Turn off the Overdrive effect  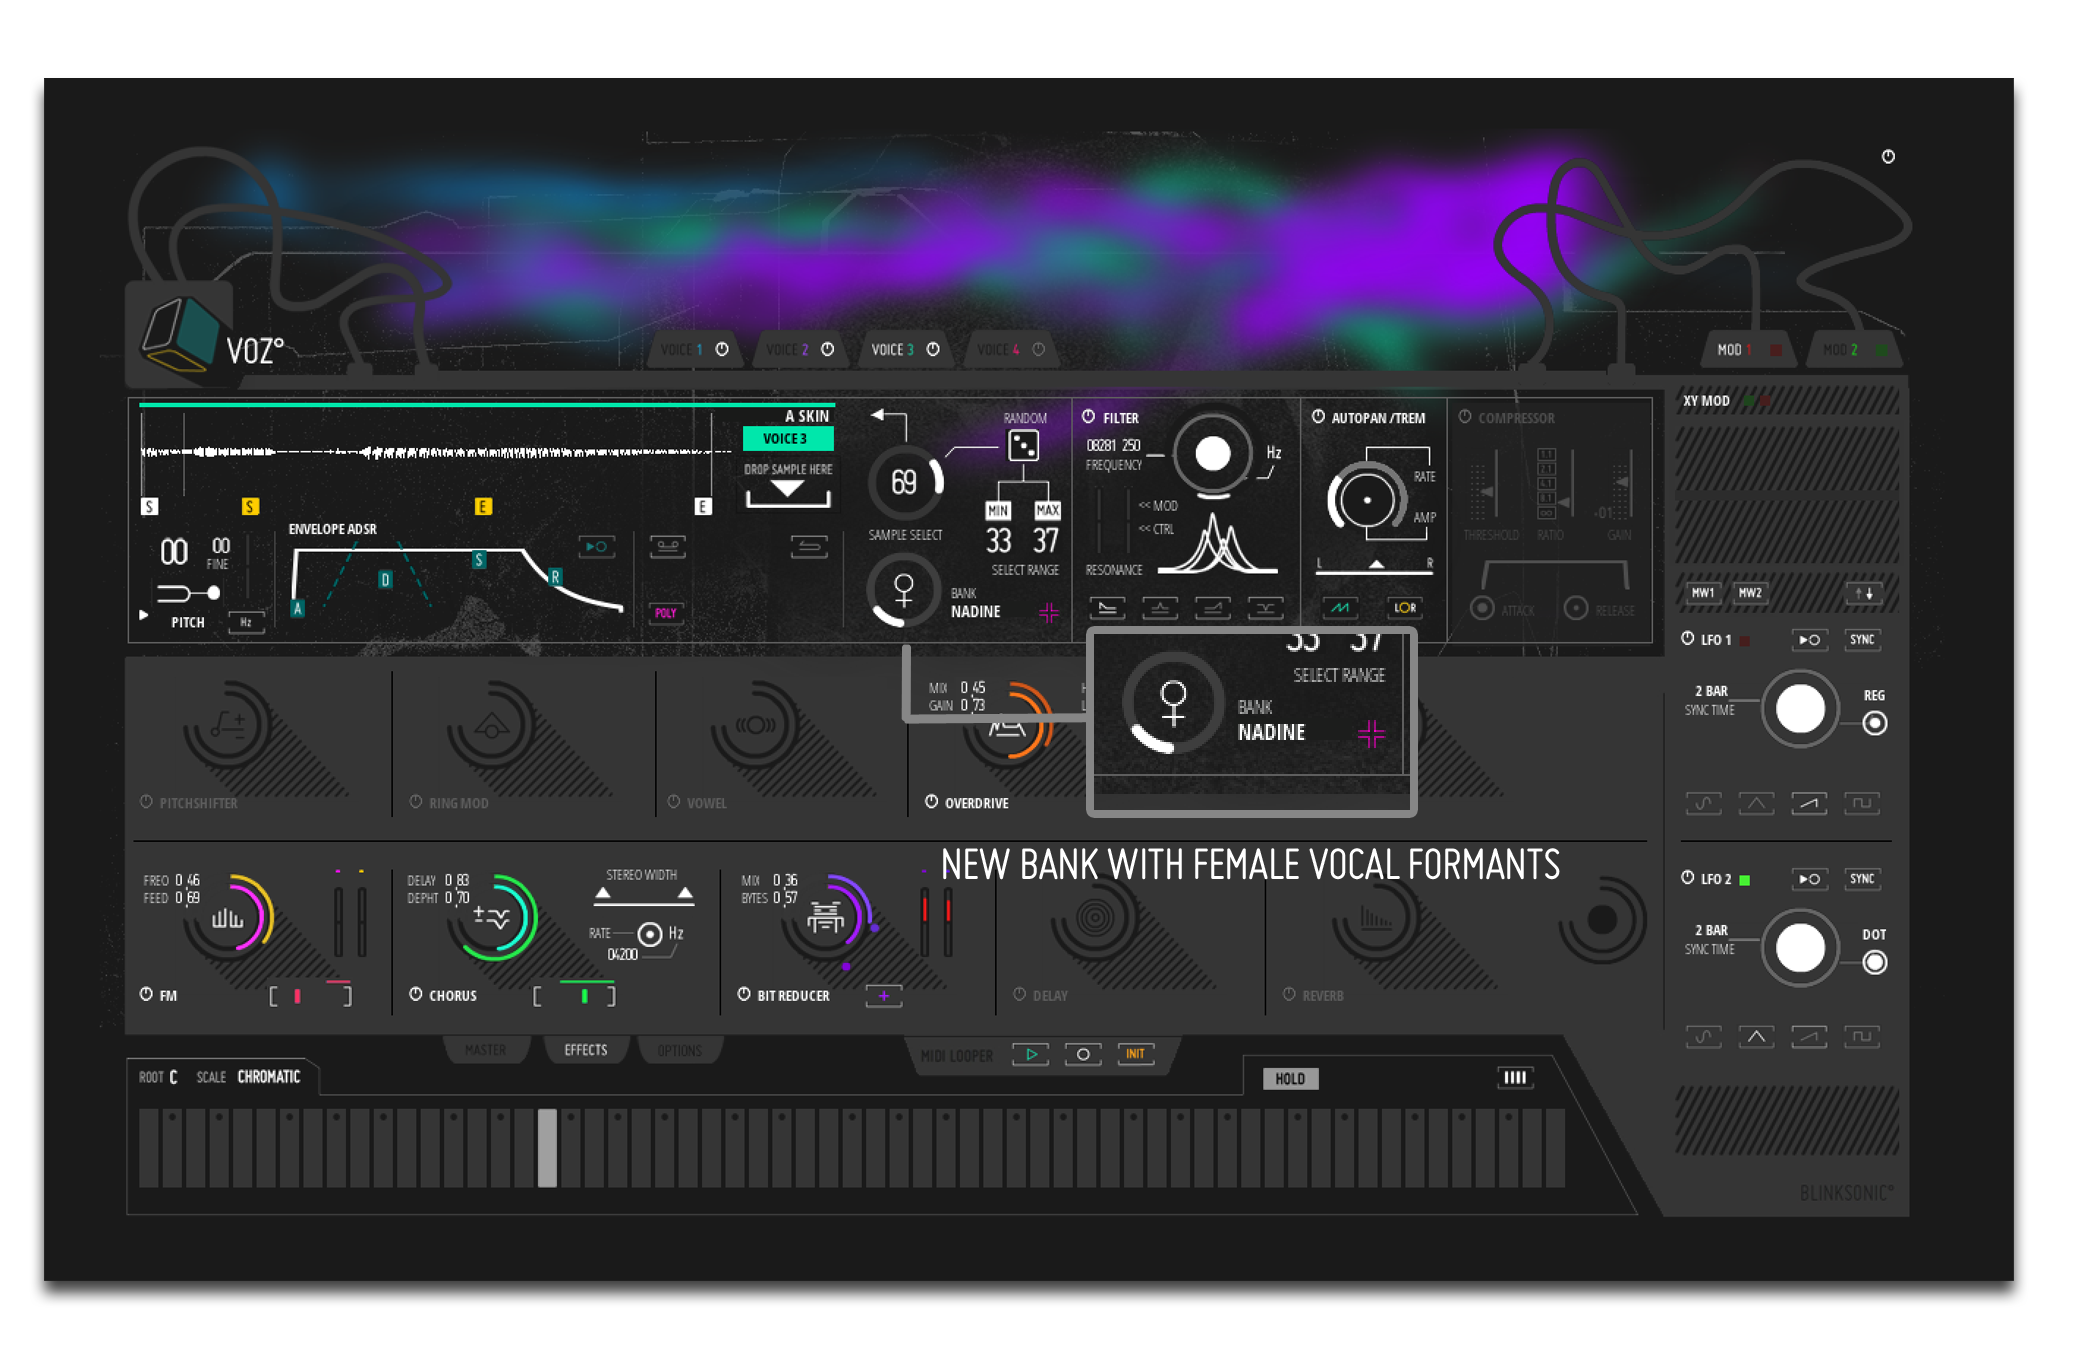(931, 802)
